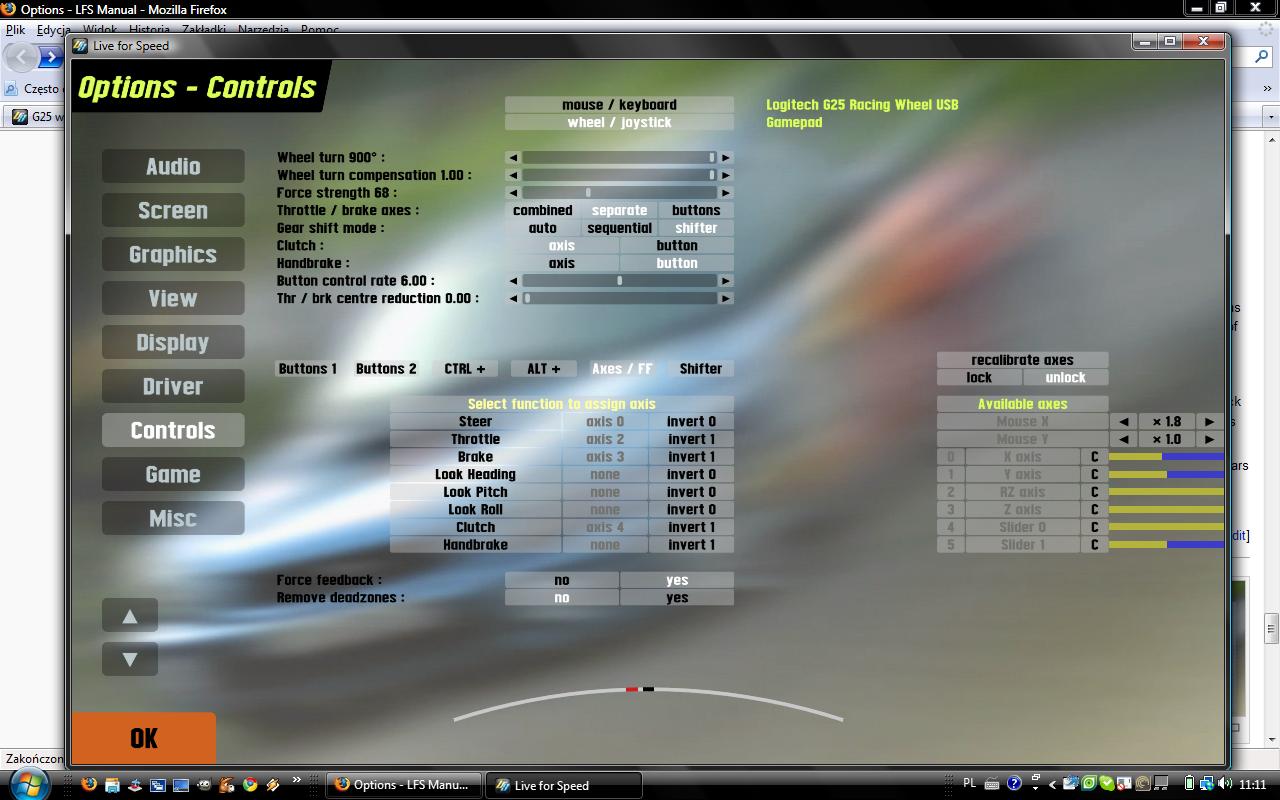The height and width of the screenshot is (800, 1280).
Task: Go to the Driver options section
Action: (173, 387)
